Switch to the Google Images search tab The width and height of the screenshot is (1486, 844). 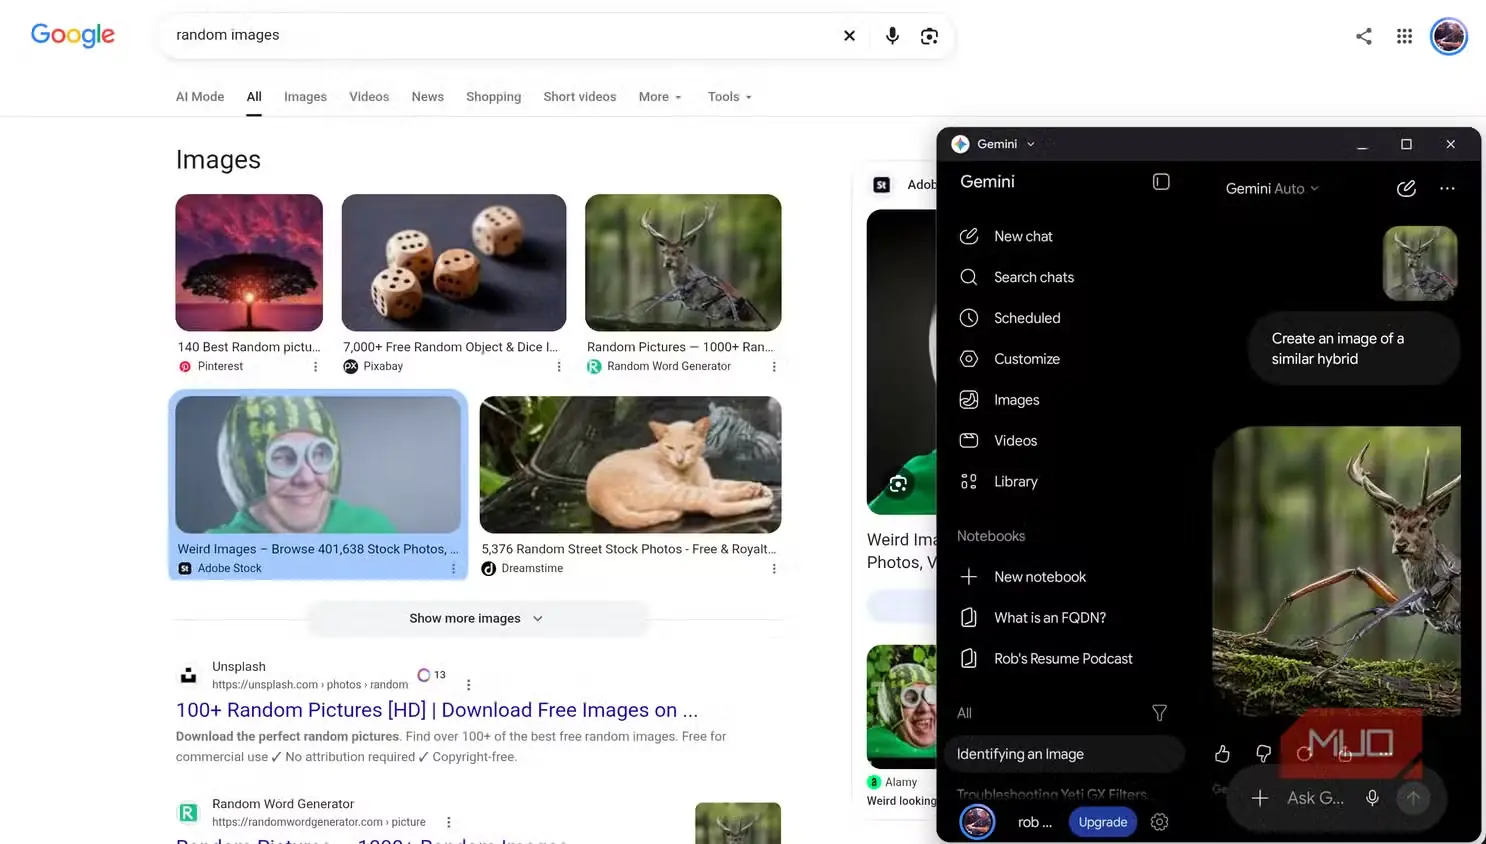(305, 97)
